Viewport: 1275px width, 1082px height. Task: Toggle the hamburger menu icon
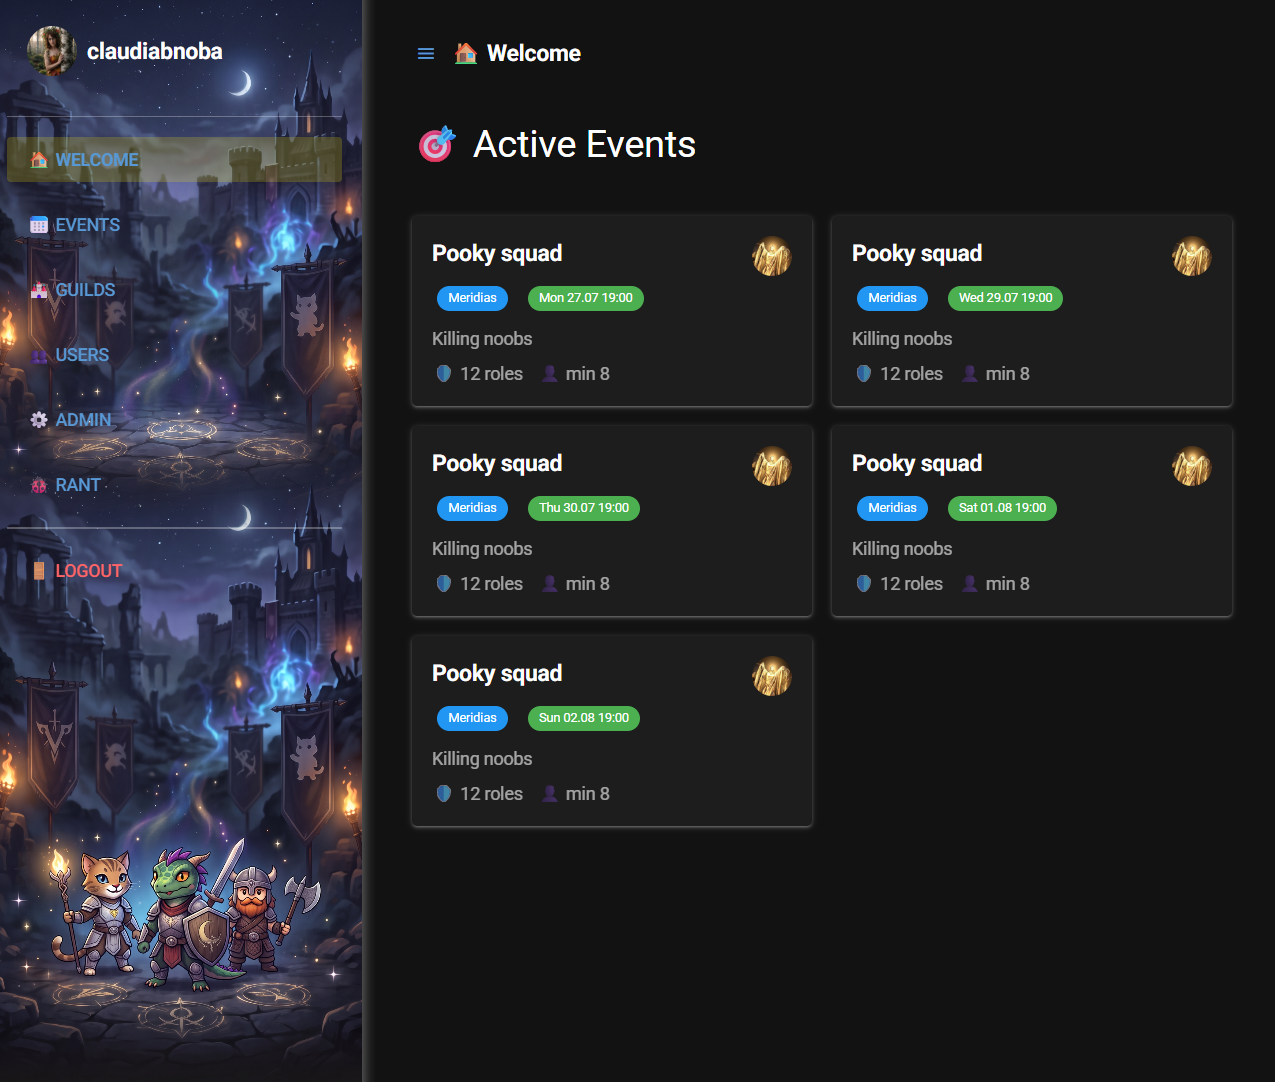tap(426, 54)
